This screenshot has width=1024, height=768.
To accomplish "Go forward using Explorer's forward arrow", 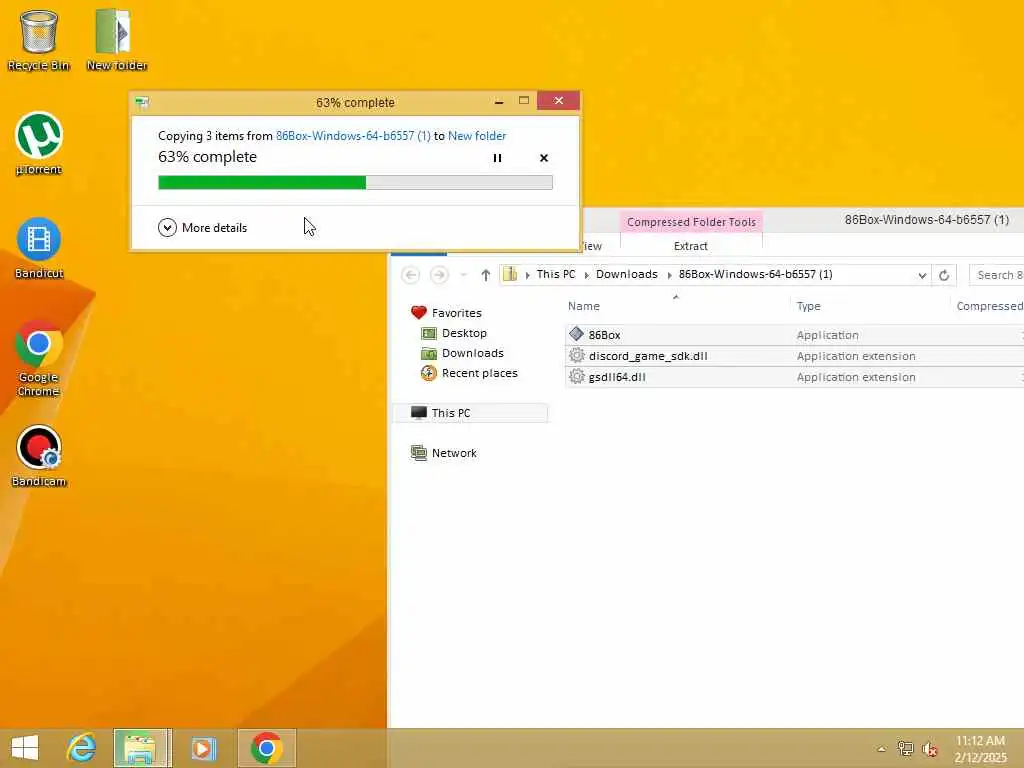I will click(x=439, y=275).
